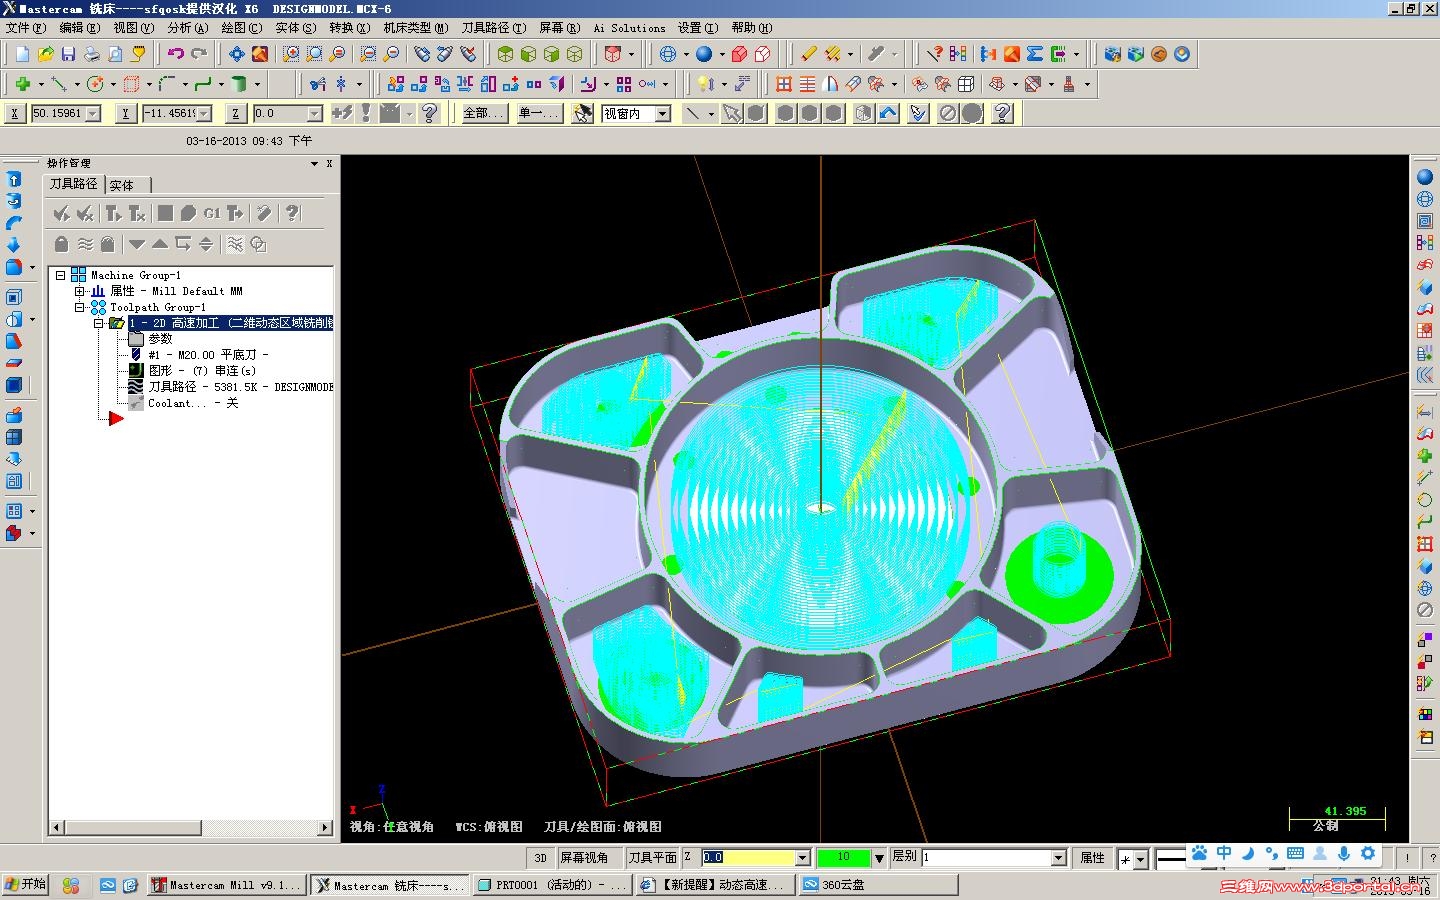Viewport: 1440px width, 900px height.
Task: Open a file with the folder icon
Action: (45, 54)
